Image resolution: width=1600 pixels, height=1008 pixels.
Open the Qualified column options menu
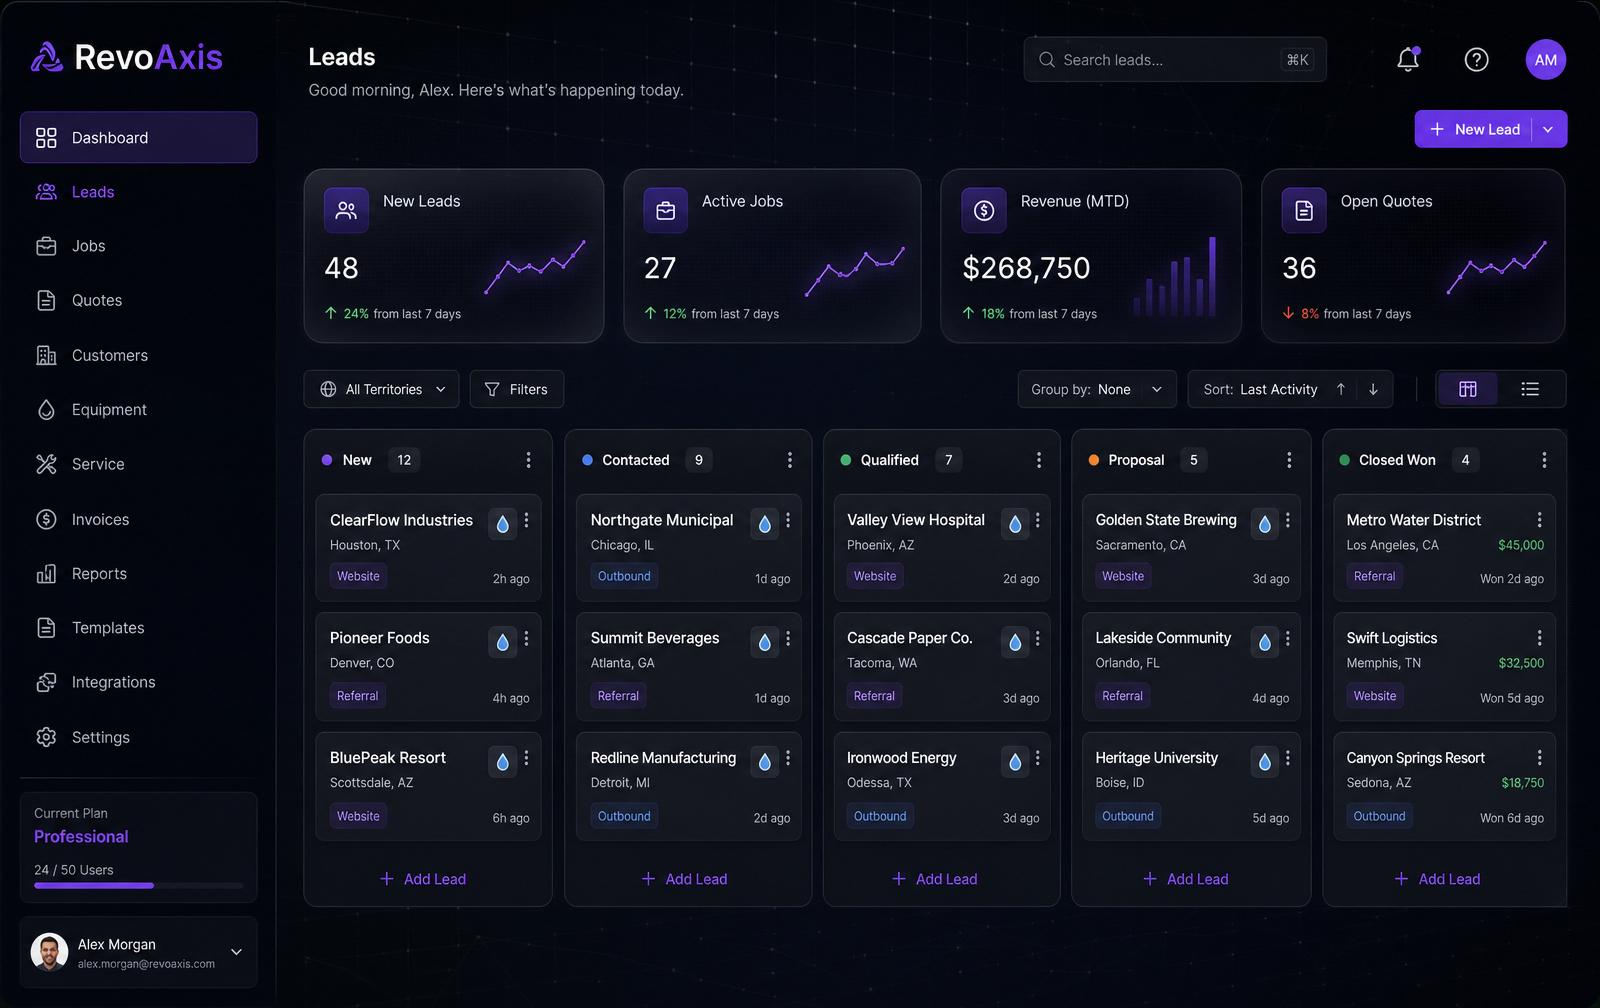click(x=1038, y=460)
